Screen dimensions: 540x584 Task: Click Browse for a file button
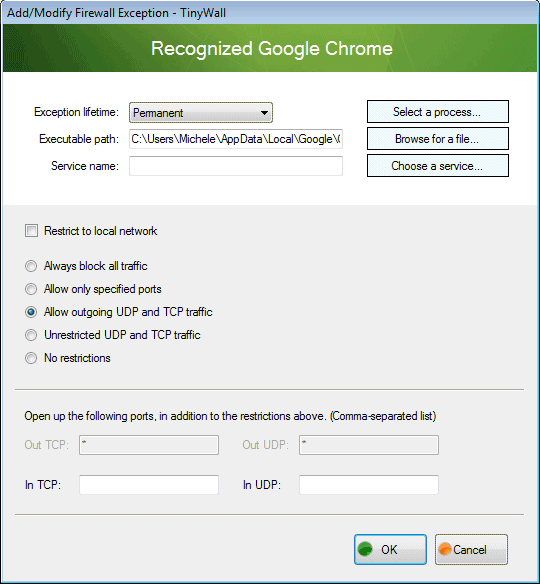[438, 139]
